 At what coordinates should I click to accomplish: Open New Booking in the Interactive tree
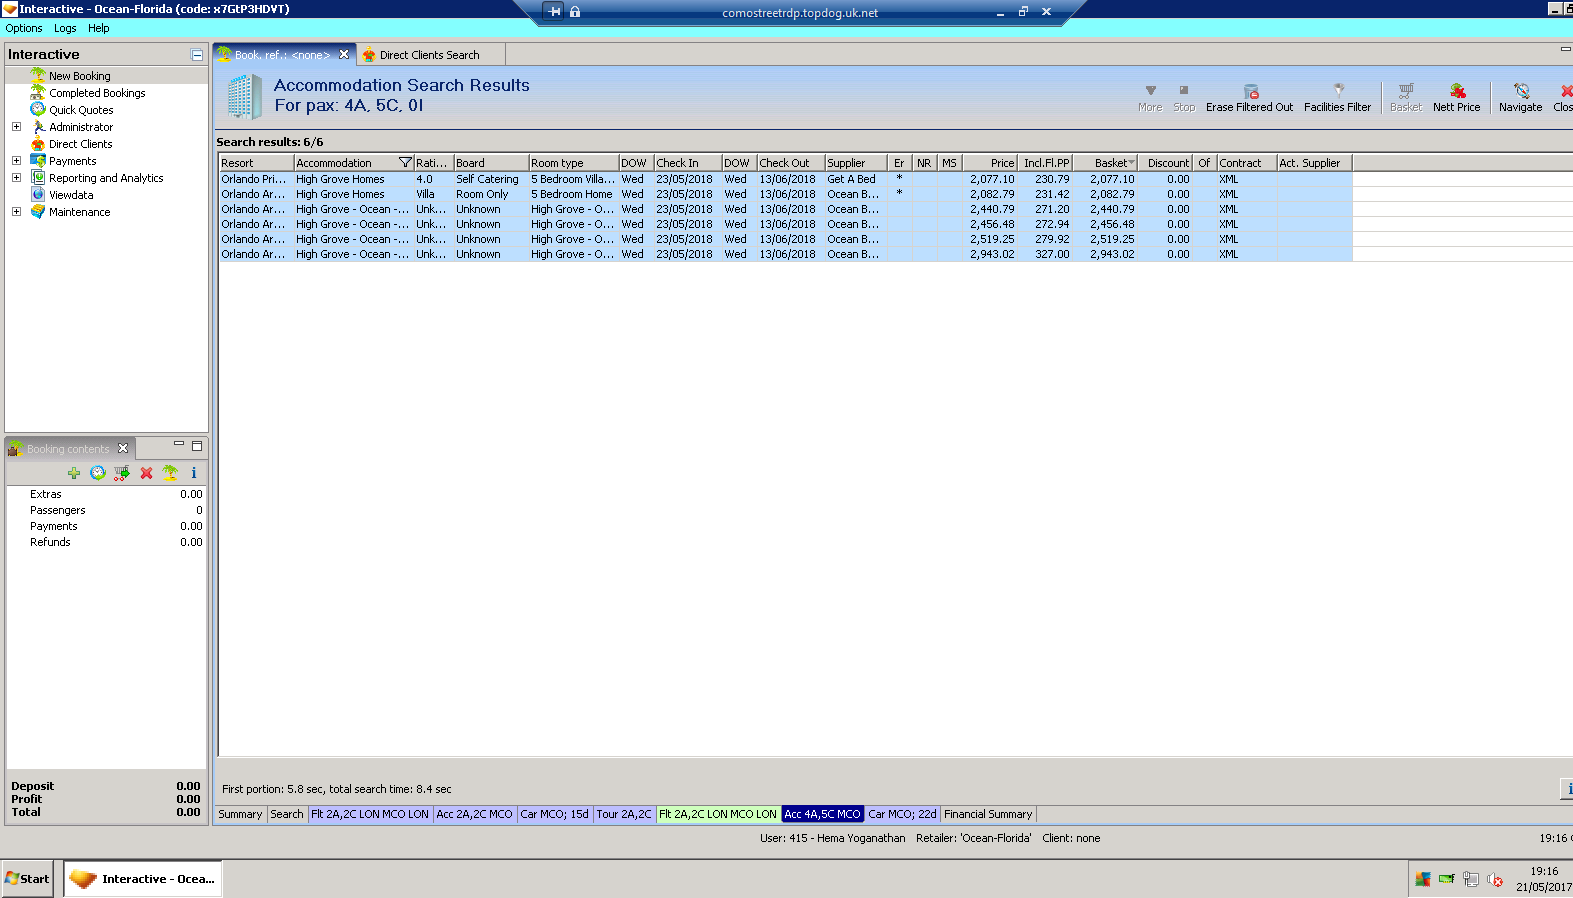pos(80,76)
